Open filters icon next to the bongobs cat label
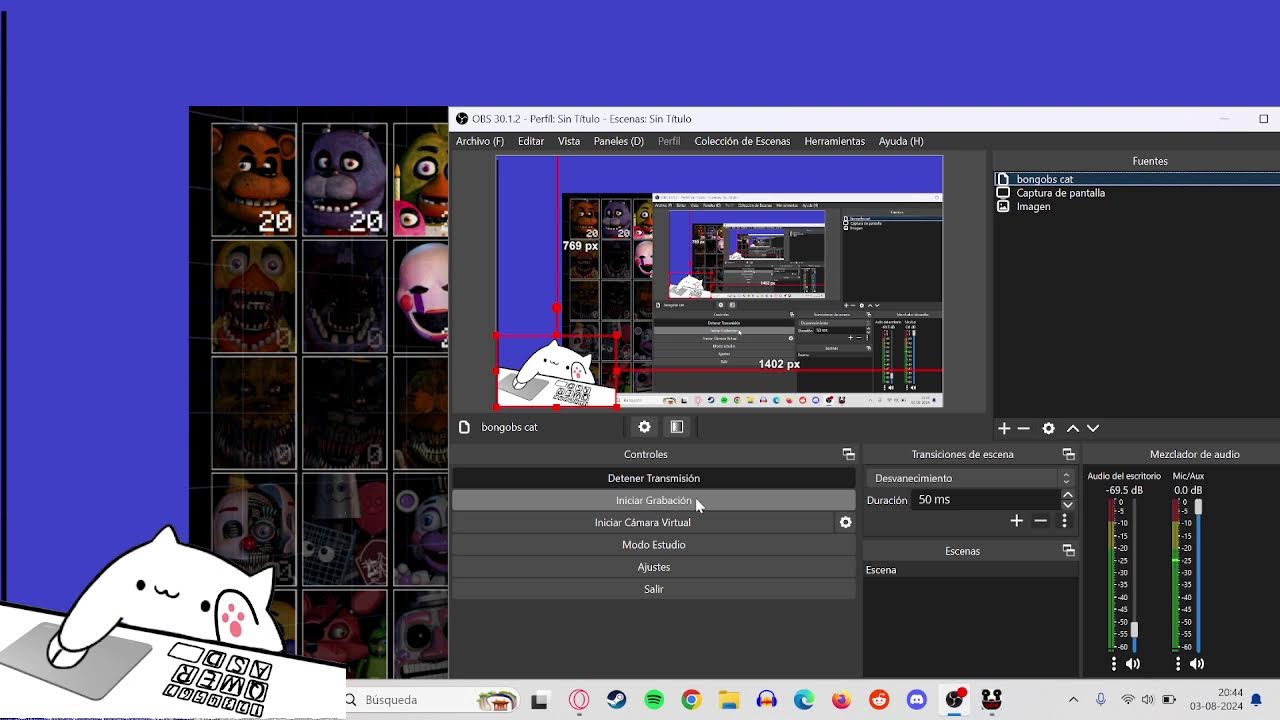The width and height of the screenshot is (1280, 720). [677, 427]
